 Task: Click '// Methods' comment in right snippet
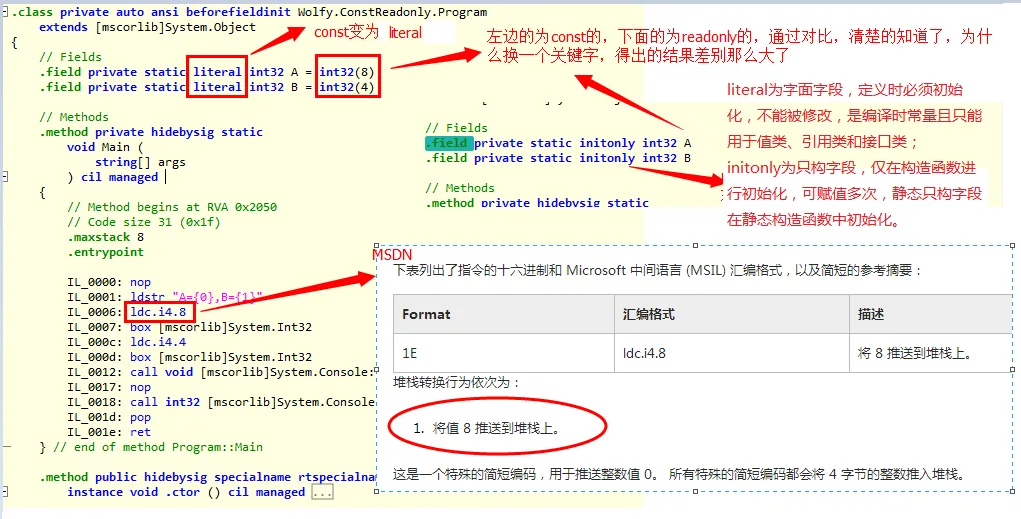click(x=460, y=188)
